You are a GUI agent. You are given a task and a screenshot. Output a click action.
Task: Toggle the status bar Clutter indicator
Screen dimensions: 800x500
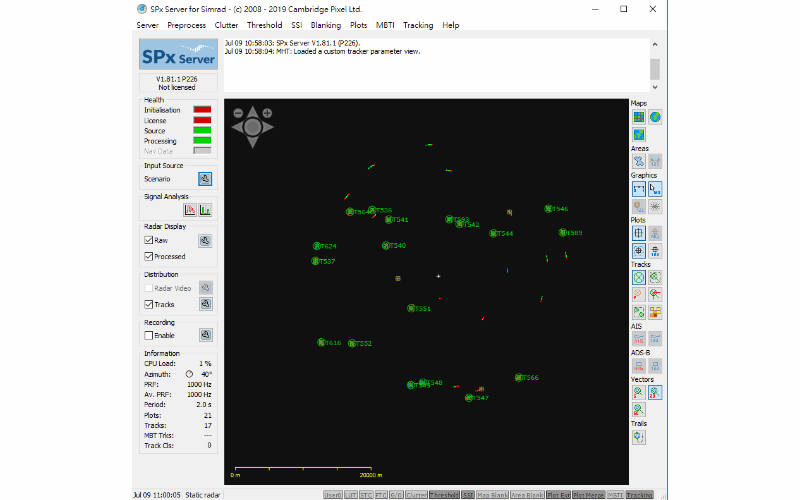click(416, 495)
